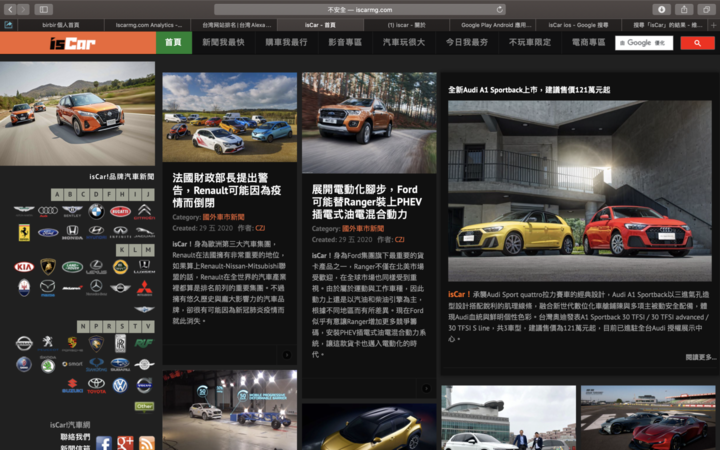The height and width of the screenshot is (450, 720).
Task: Open the Citroen brand logo
Action: click(144, 211)
